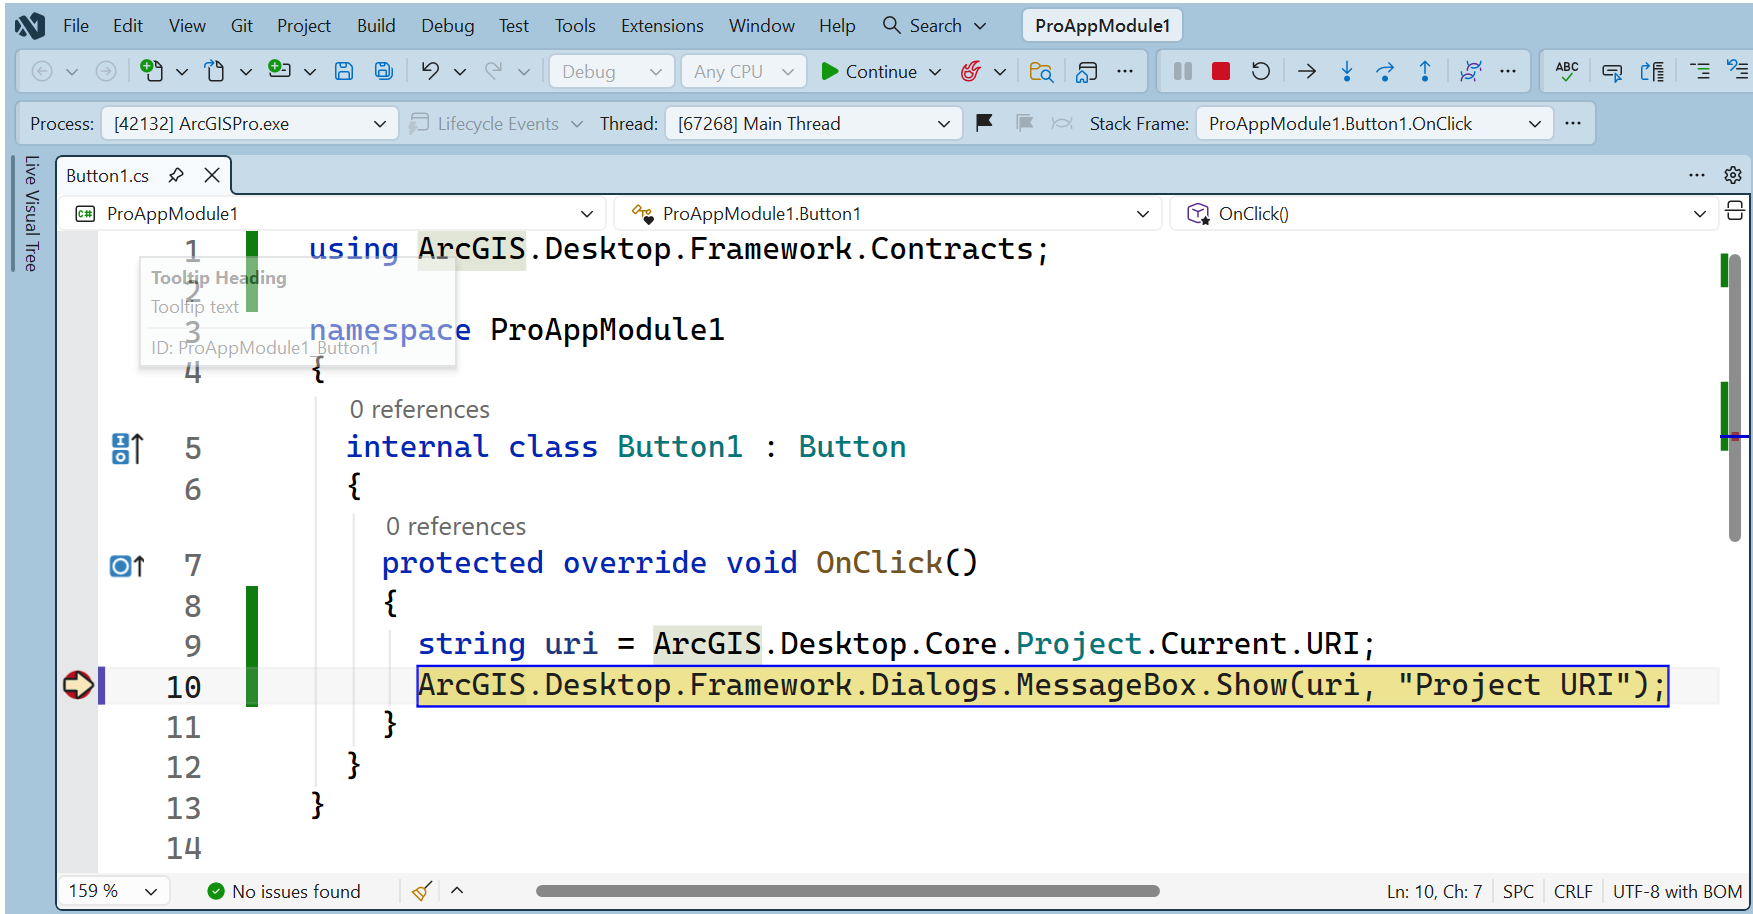Change CRLF line ending setting
The height and width of the screenshot is (914, 1753).
(x=1573, y=891)
